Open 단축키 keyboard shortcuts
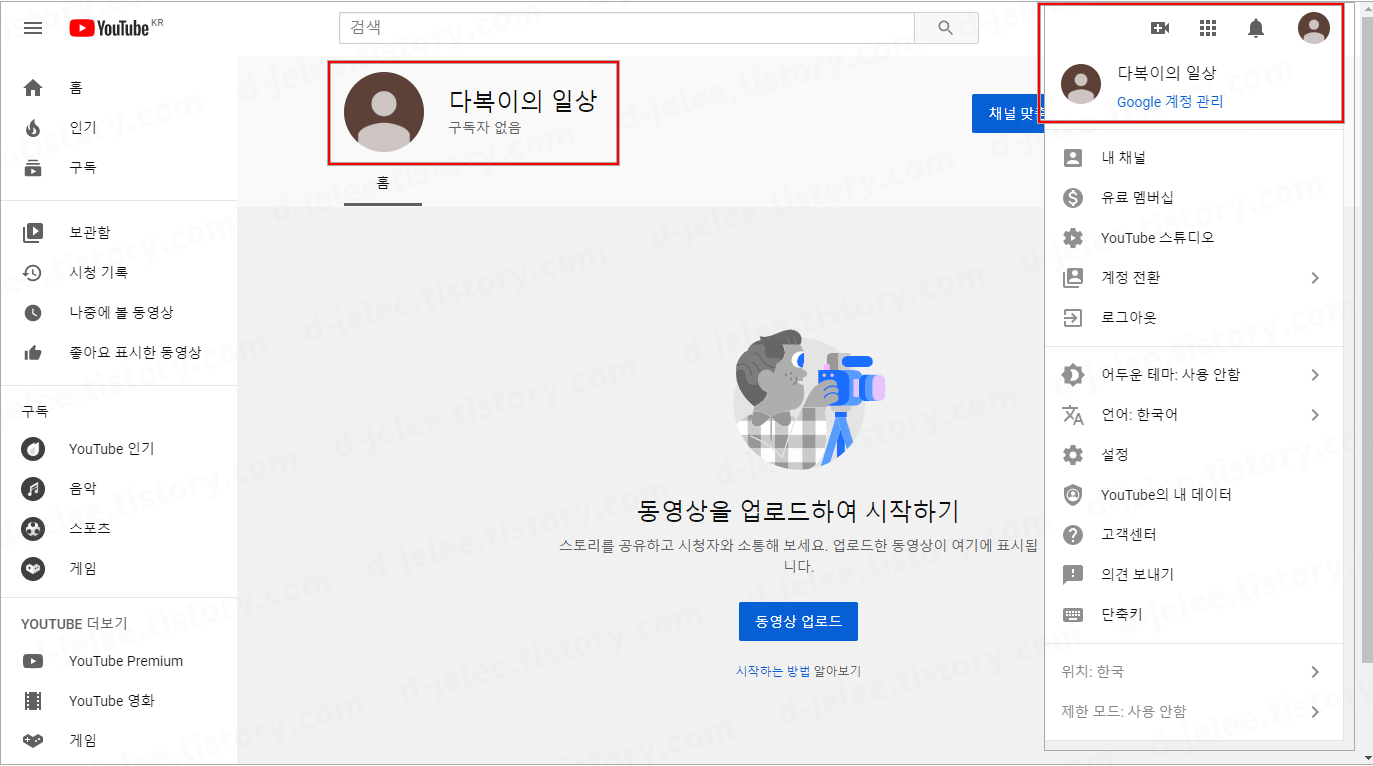1373x766 pixels. pos(1194,615)
